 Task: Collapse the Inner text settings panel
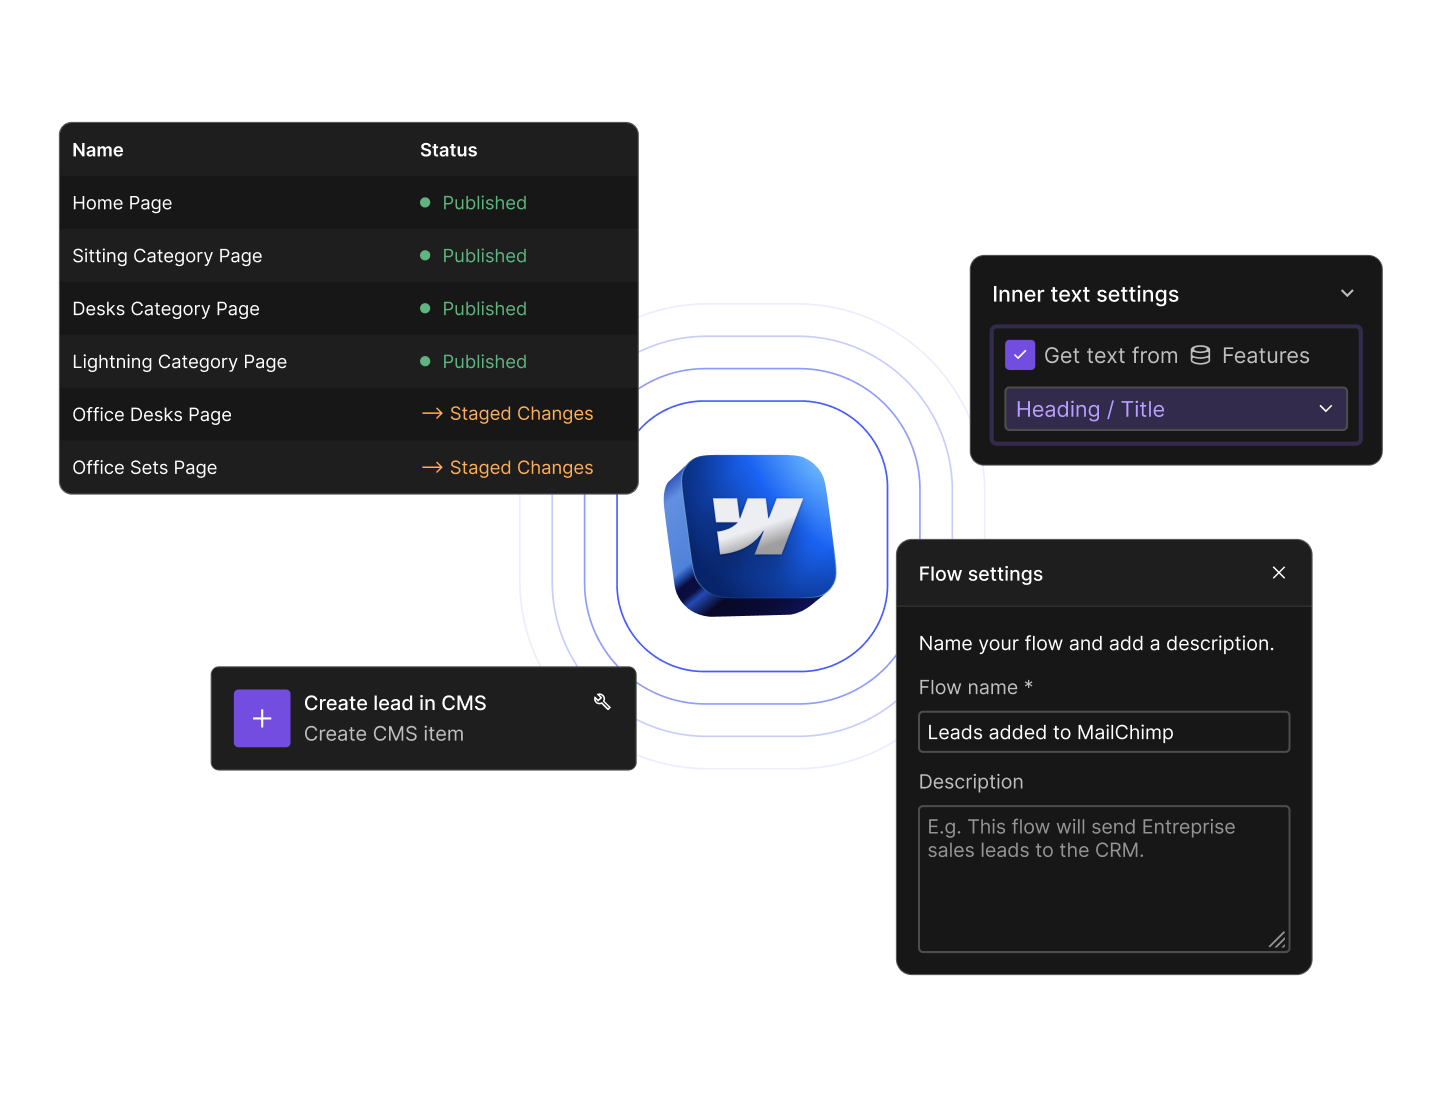coord(1347,293)
